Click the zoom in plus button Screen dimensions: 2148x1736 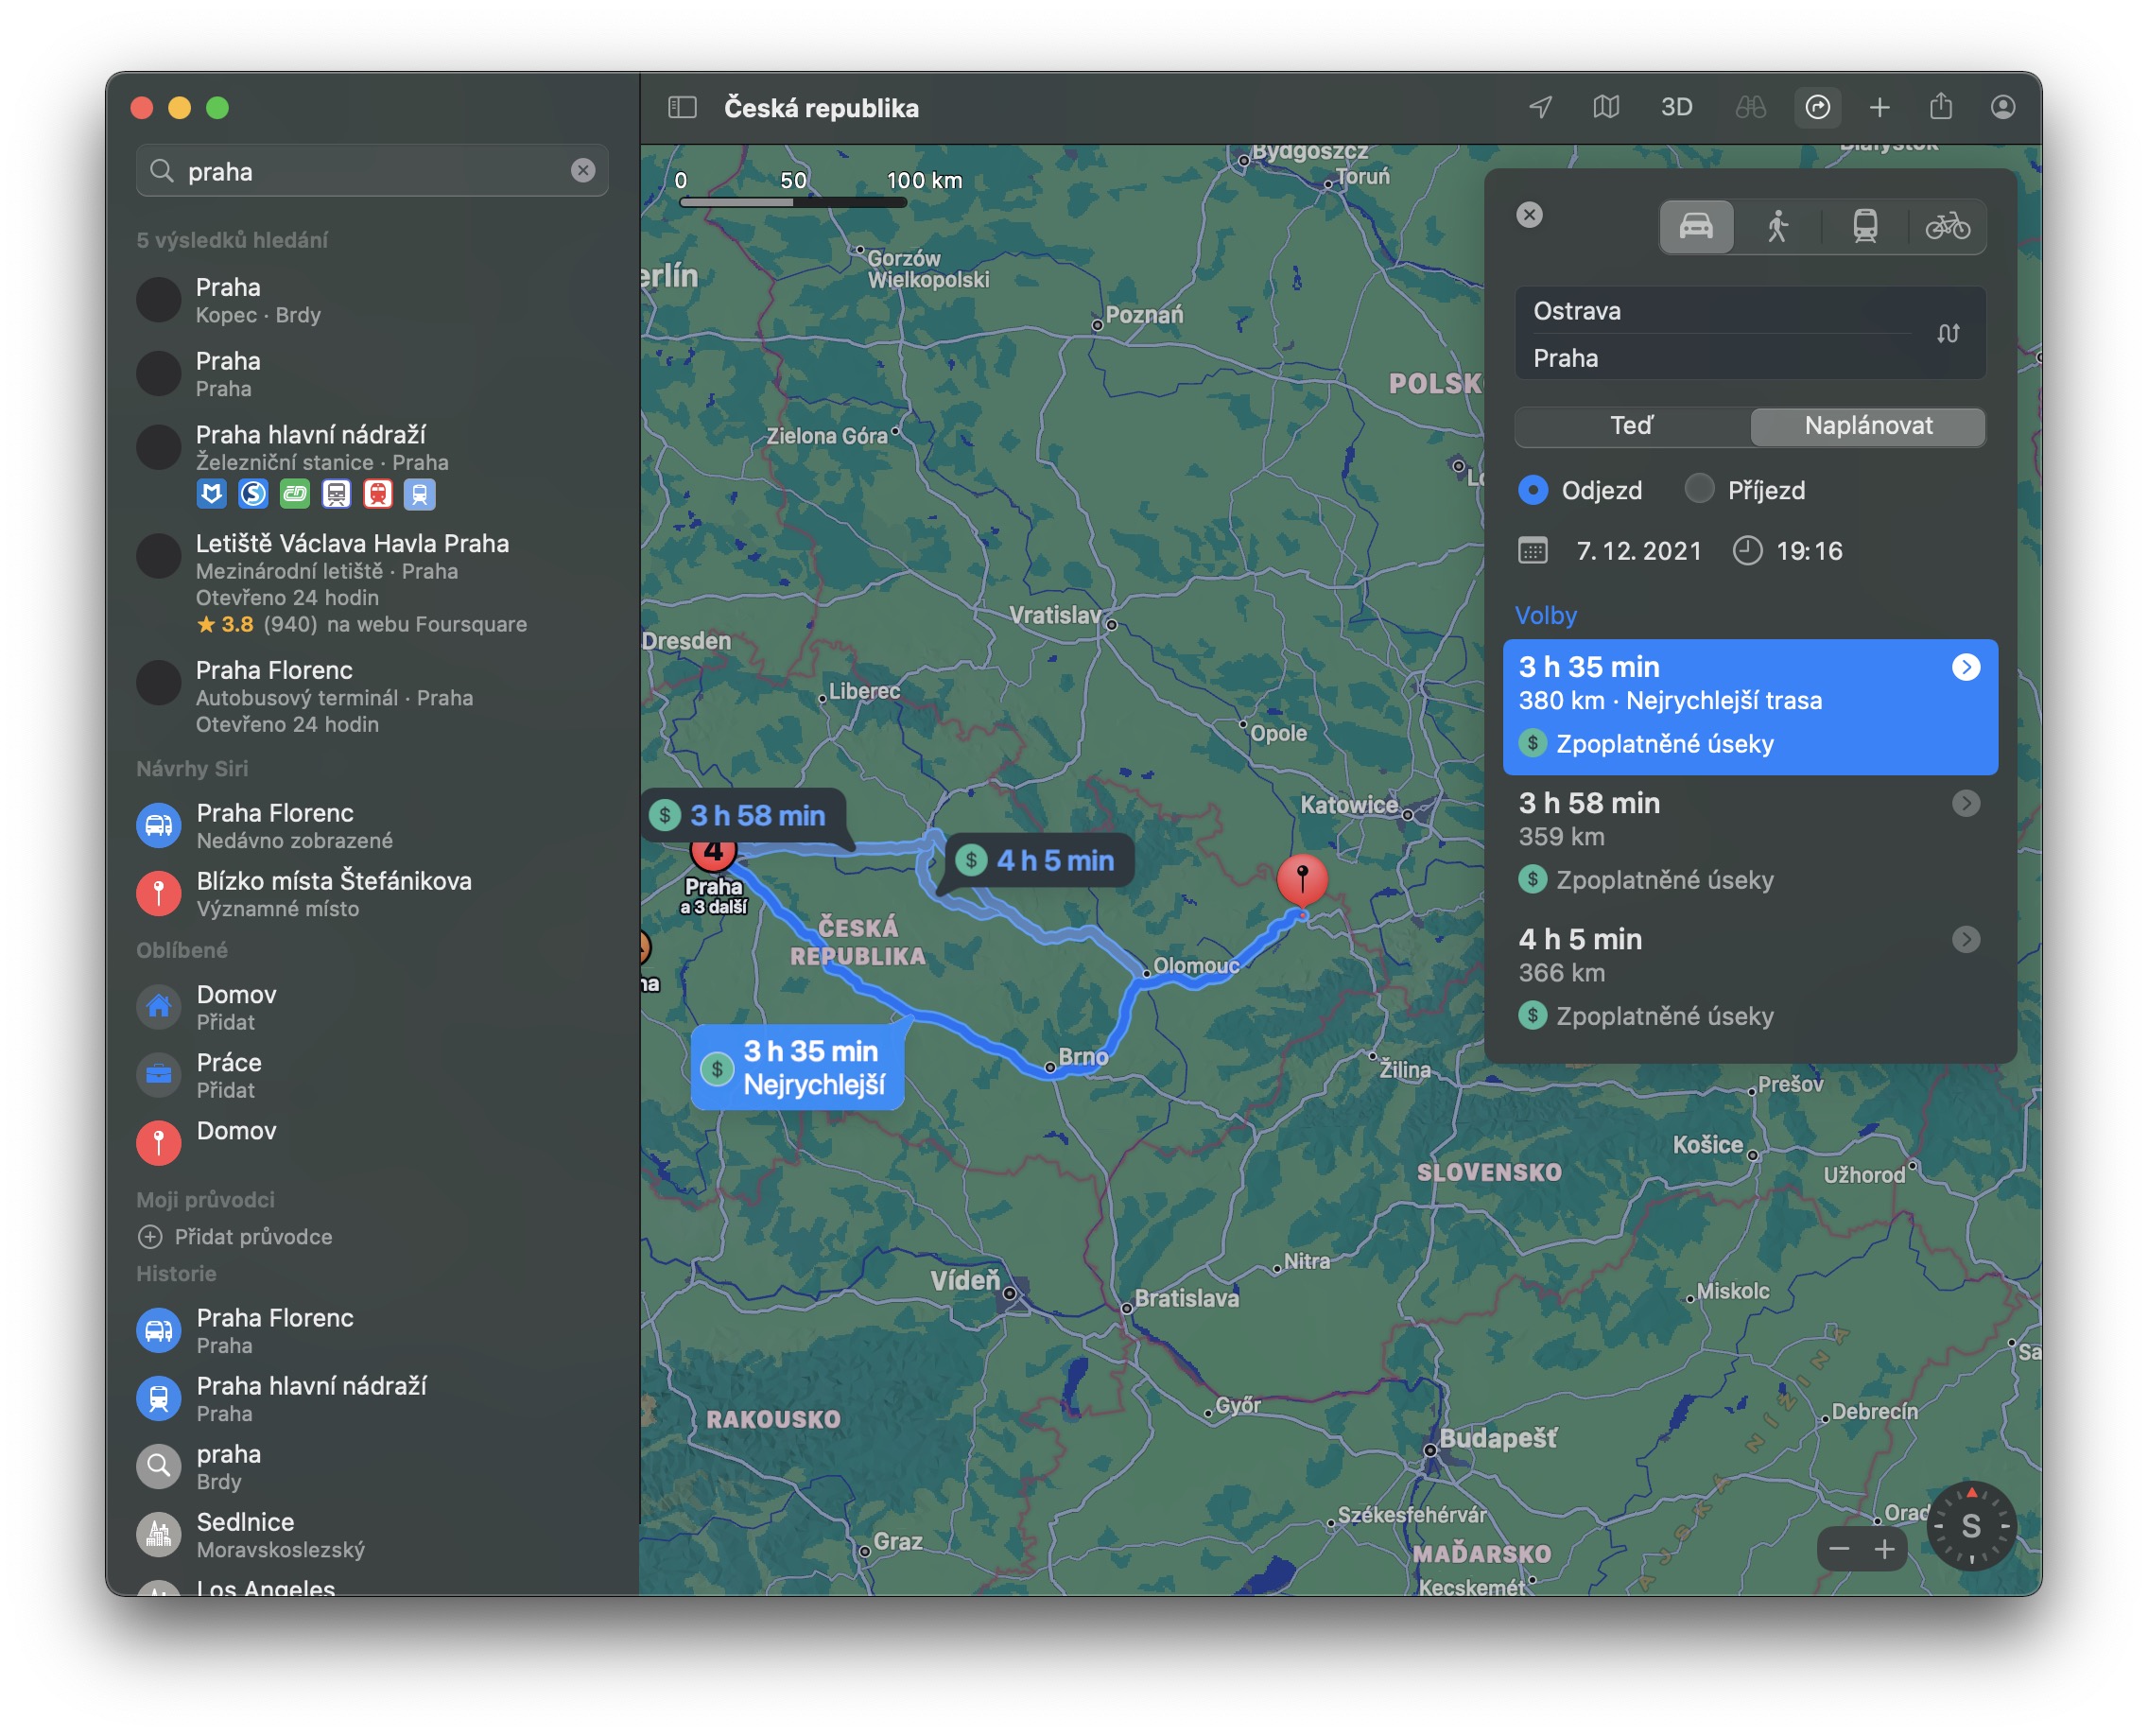pos(1884,1550)
